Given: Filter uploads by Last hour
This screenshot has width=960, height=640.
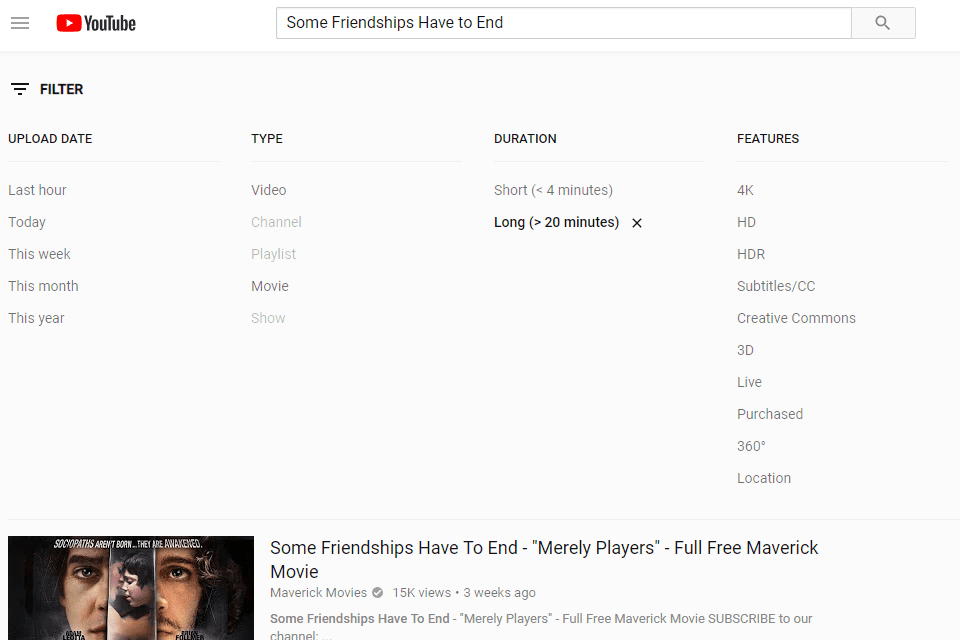Looking at the screenshot, I should (37, 190).
